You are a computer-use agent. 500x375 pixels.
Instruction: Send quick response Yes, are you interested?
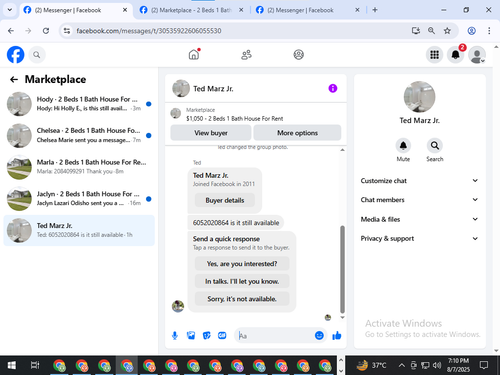point(242,264)
